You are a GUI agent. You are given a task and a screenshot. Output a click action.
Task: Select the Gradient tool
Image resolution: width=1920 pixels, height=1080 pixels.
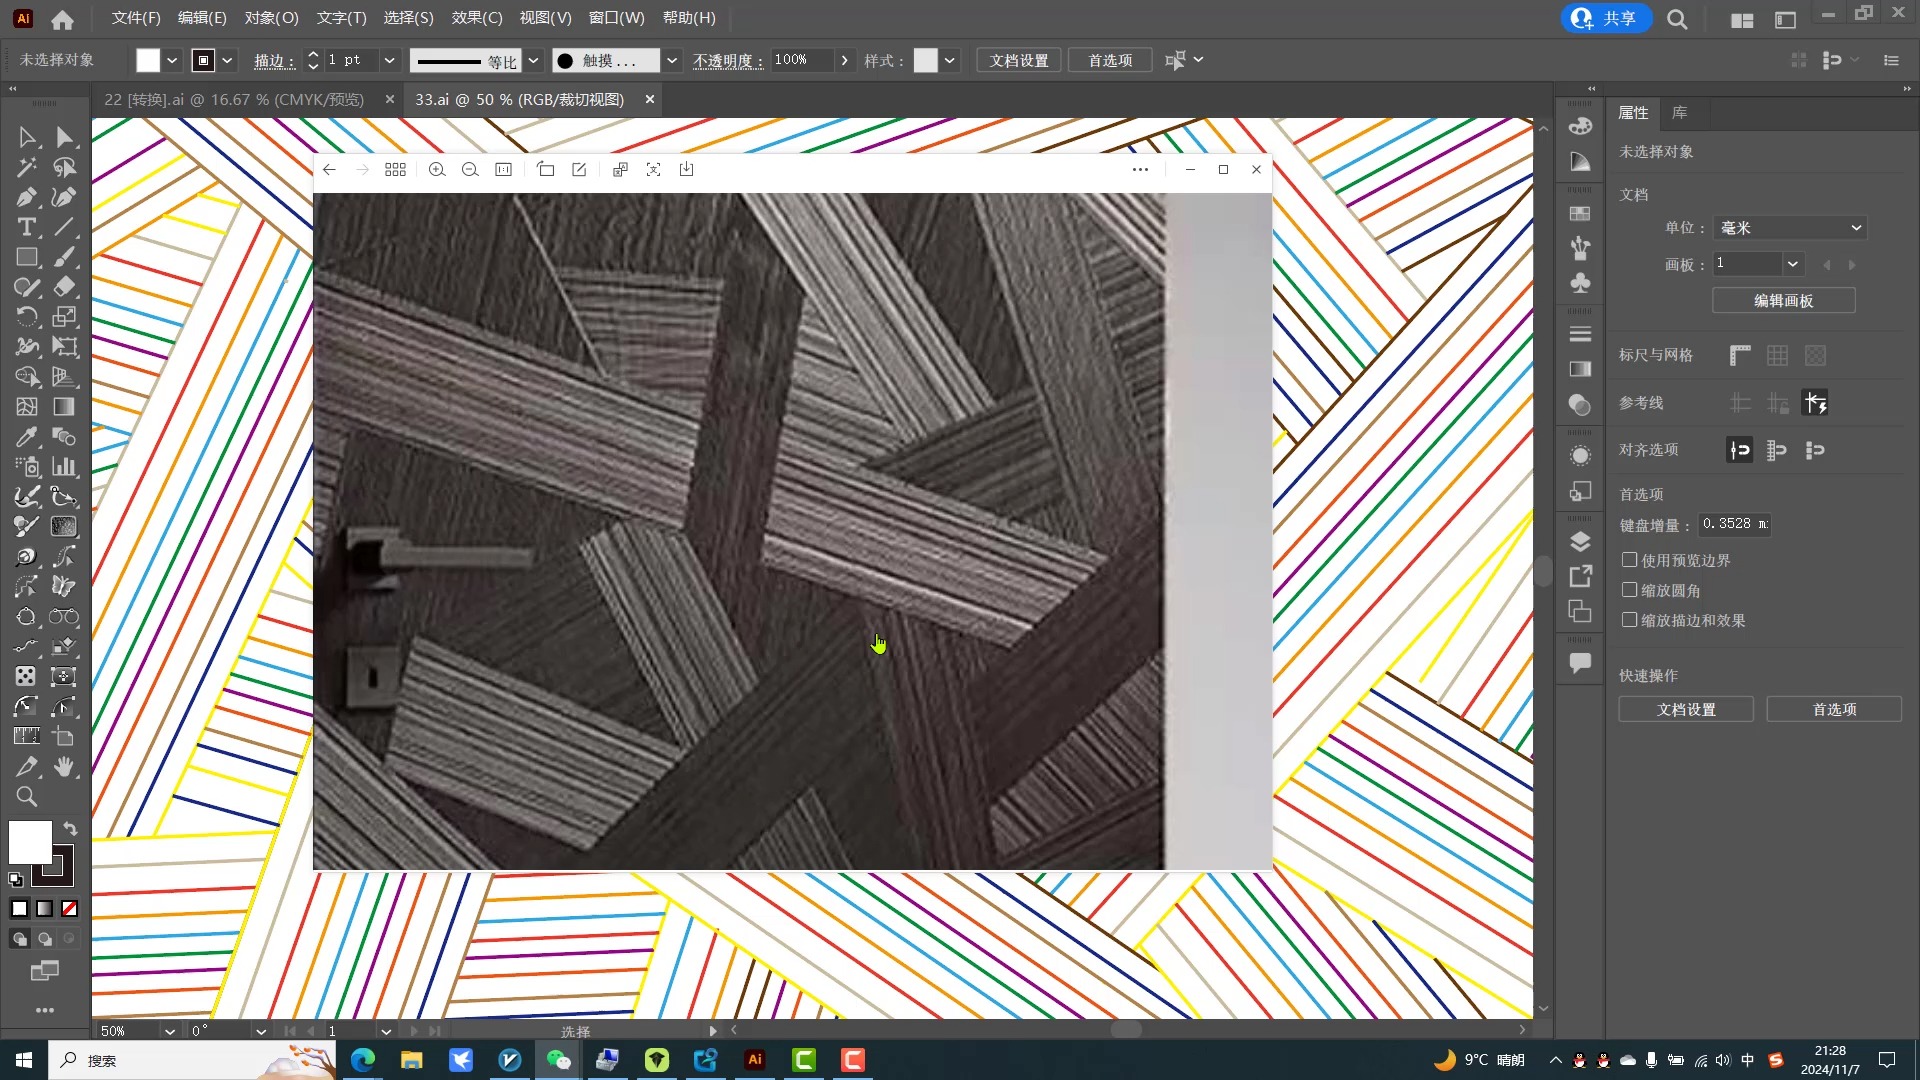(64, 407)
